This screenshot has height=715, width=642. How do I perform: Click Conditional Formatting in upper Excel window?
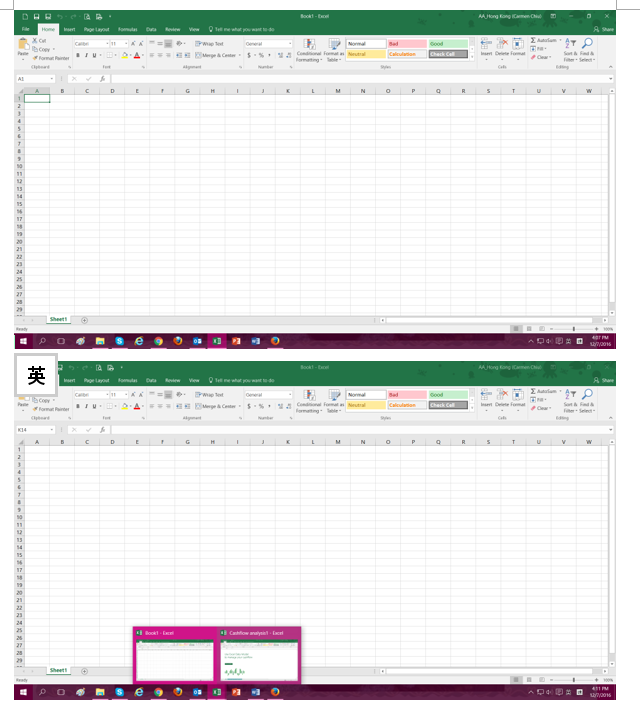pyautogui.click(x=309, y=50)
